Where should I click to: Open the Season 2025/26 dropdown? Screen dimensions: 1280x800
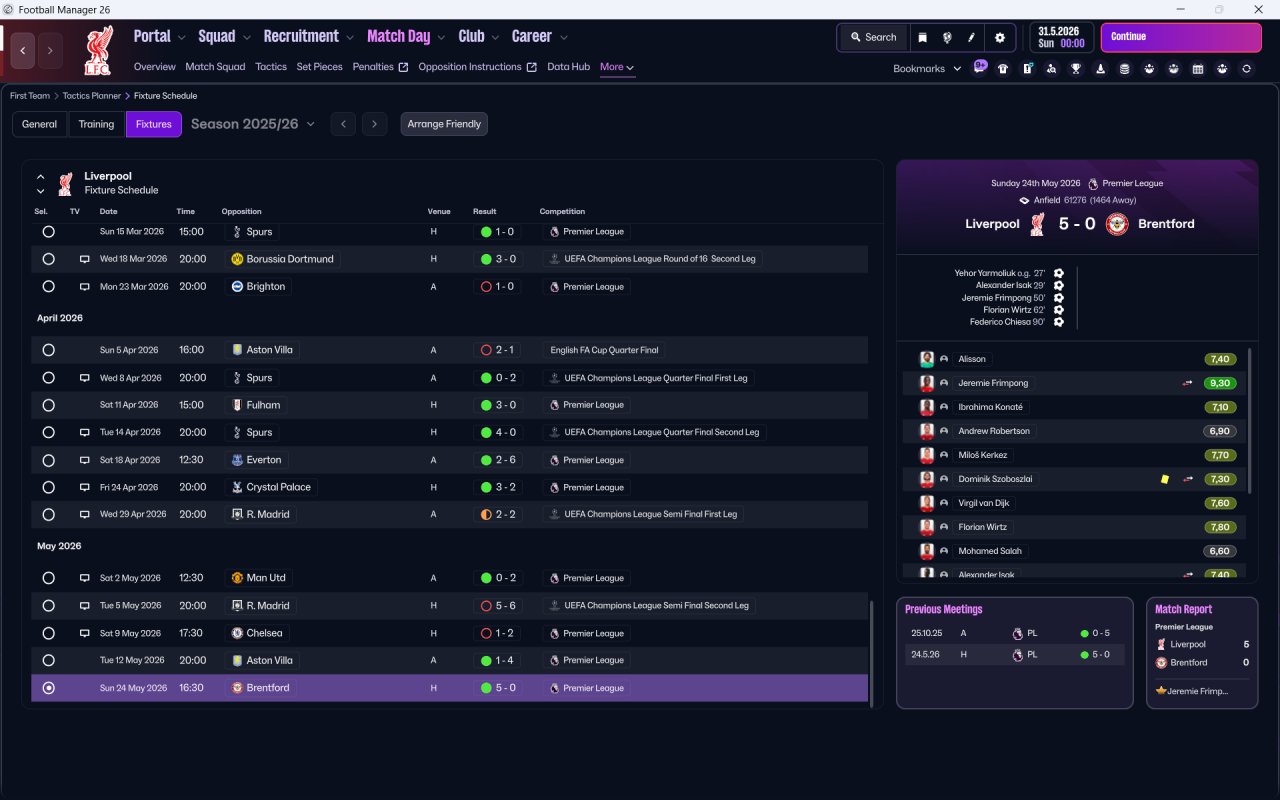253,124
